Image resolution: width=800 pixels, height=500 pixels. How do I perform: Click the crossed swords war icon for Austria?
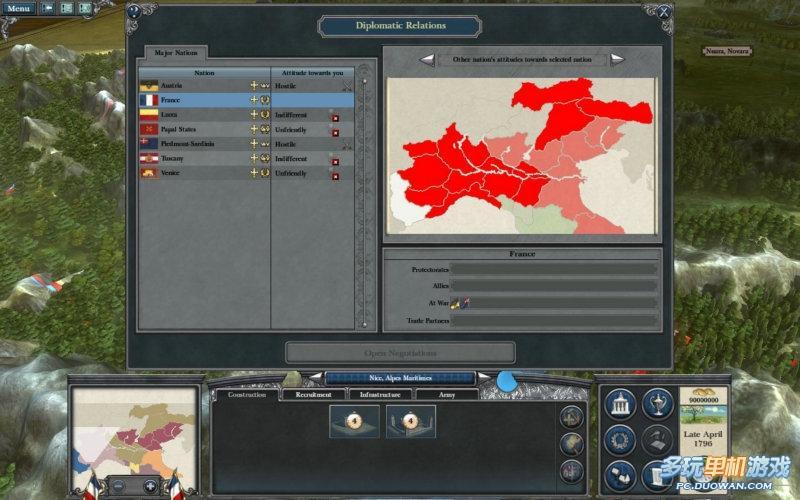pos(347,86)
